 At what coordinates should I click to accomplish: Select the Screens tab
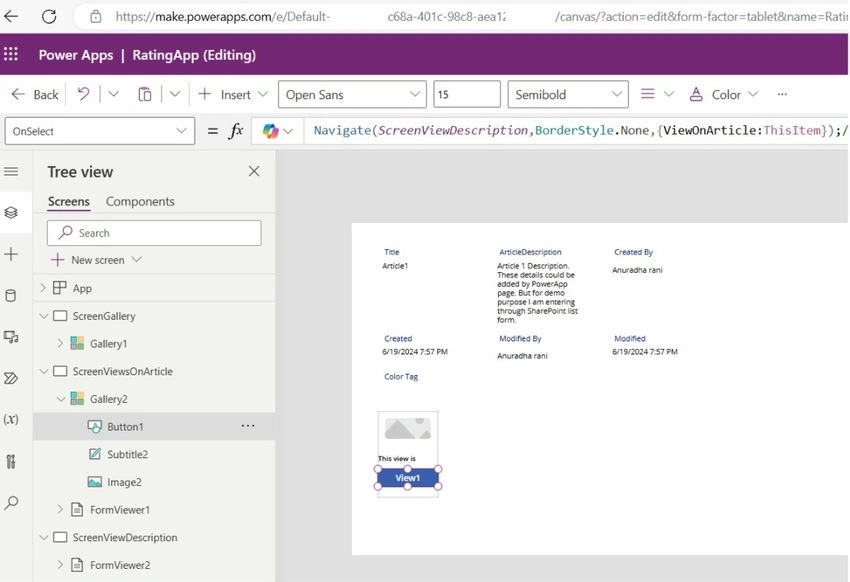68,202
